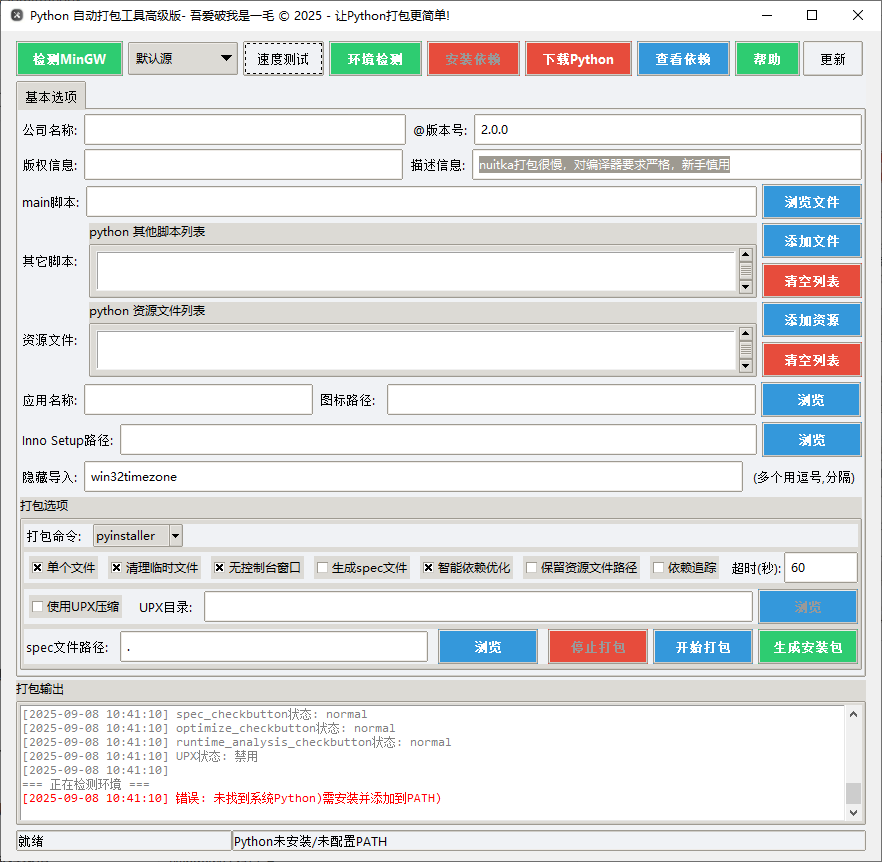Focus the 图标路径 input field
This screenshot has width=882, height=862.
tap(571, 399)
